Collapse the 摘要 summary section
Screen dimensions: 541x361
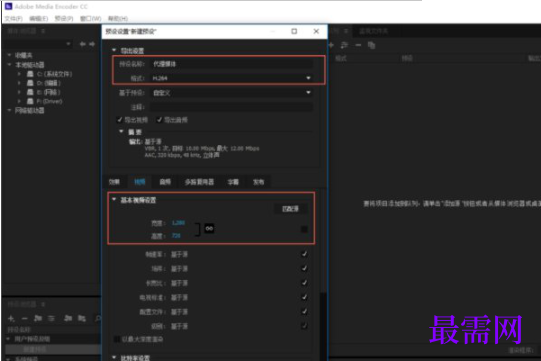121,131
